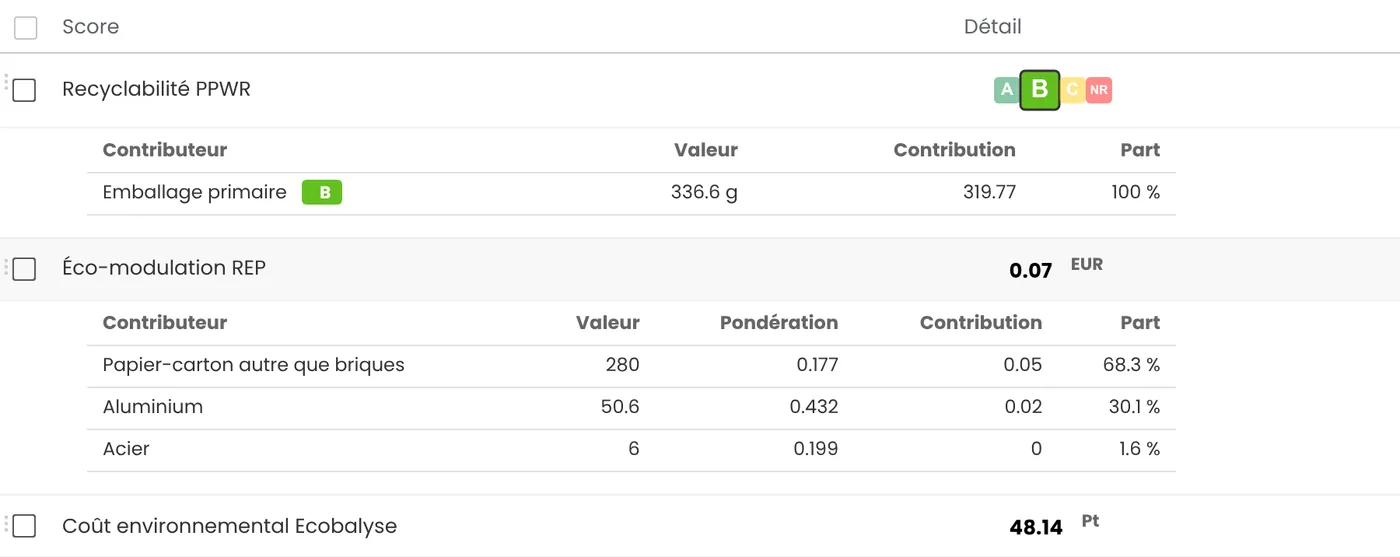Screen dimensions: 1400x557
Task: Check the Recyclabilité PPWR row checkbox
Action: (24, 90)
